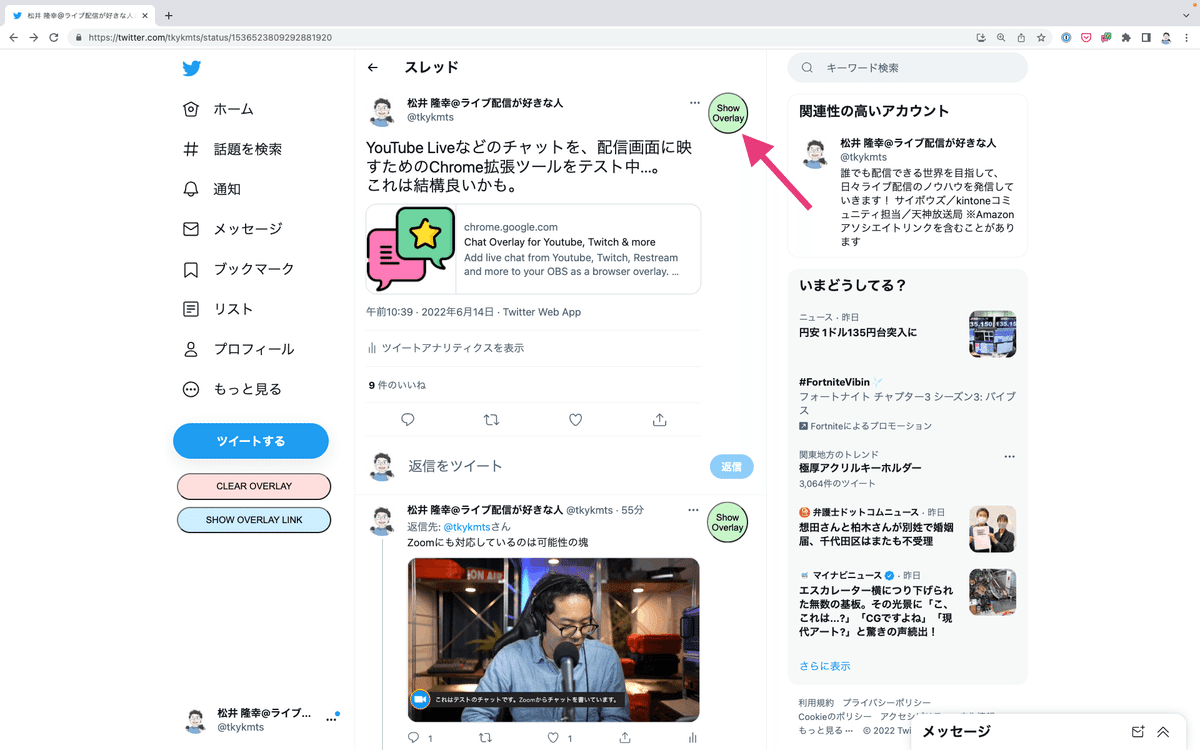Click the ツイートする button
The height and width of the screenshot is (750, 1200).
(x=251, y=441)
